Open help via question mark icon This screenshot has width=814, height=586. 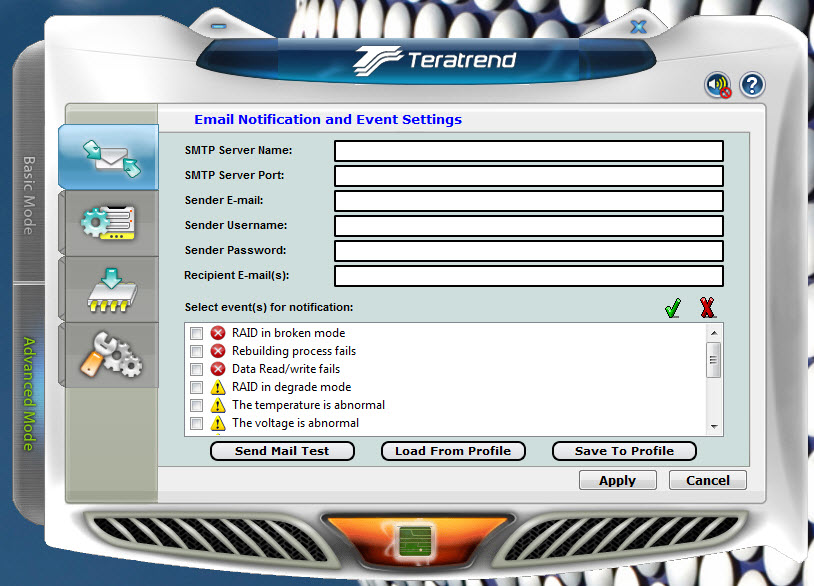point(752,85)
